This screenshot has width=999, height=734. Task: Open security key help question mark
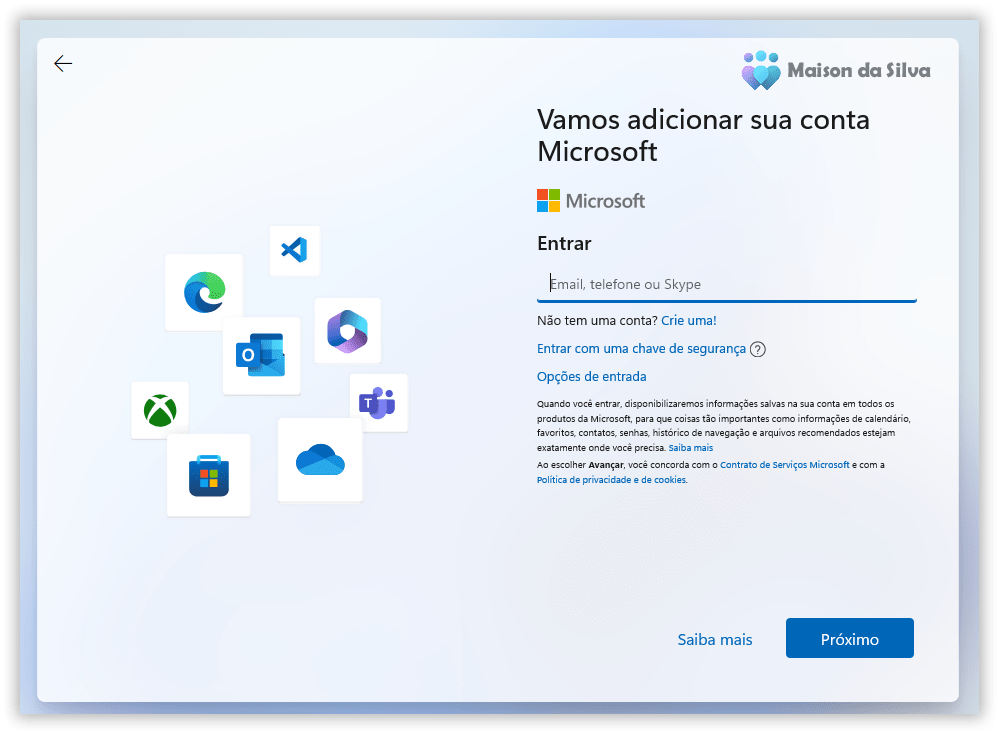point(758,349)
